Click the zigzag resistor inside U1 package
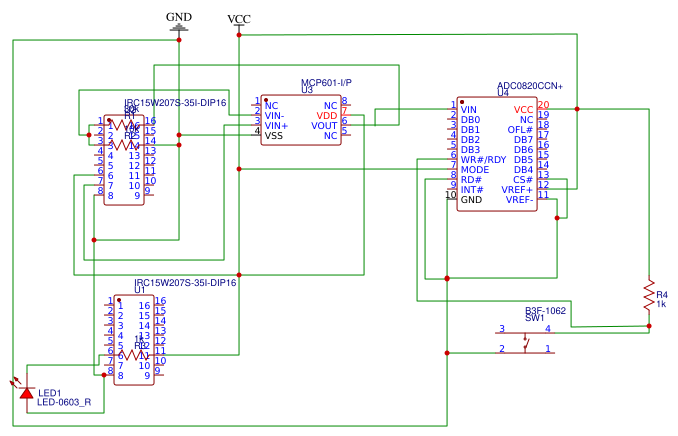Screen dimensions: 678x436 (134, 355)
